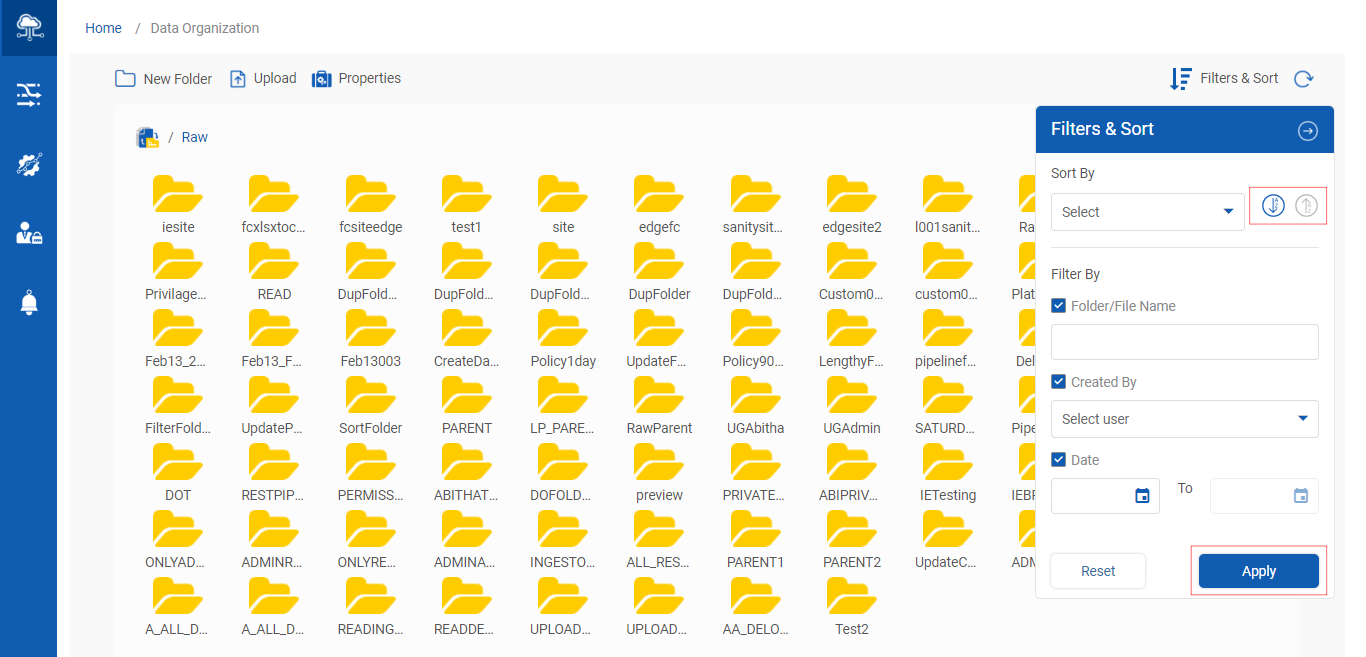Focus the From date input field
This screenshot has height=657, width=1366.
1105,496
